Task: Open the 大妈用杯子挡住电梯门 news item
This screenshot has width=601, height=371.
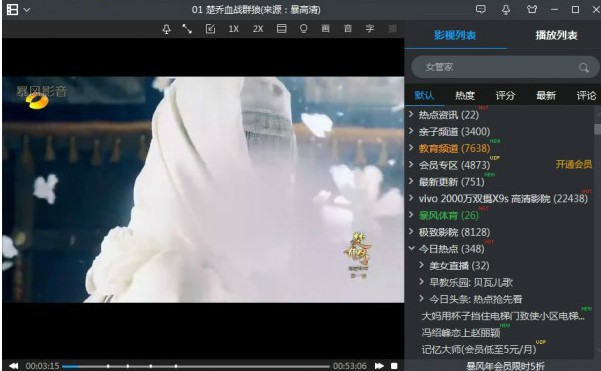Action: [503, 316]
